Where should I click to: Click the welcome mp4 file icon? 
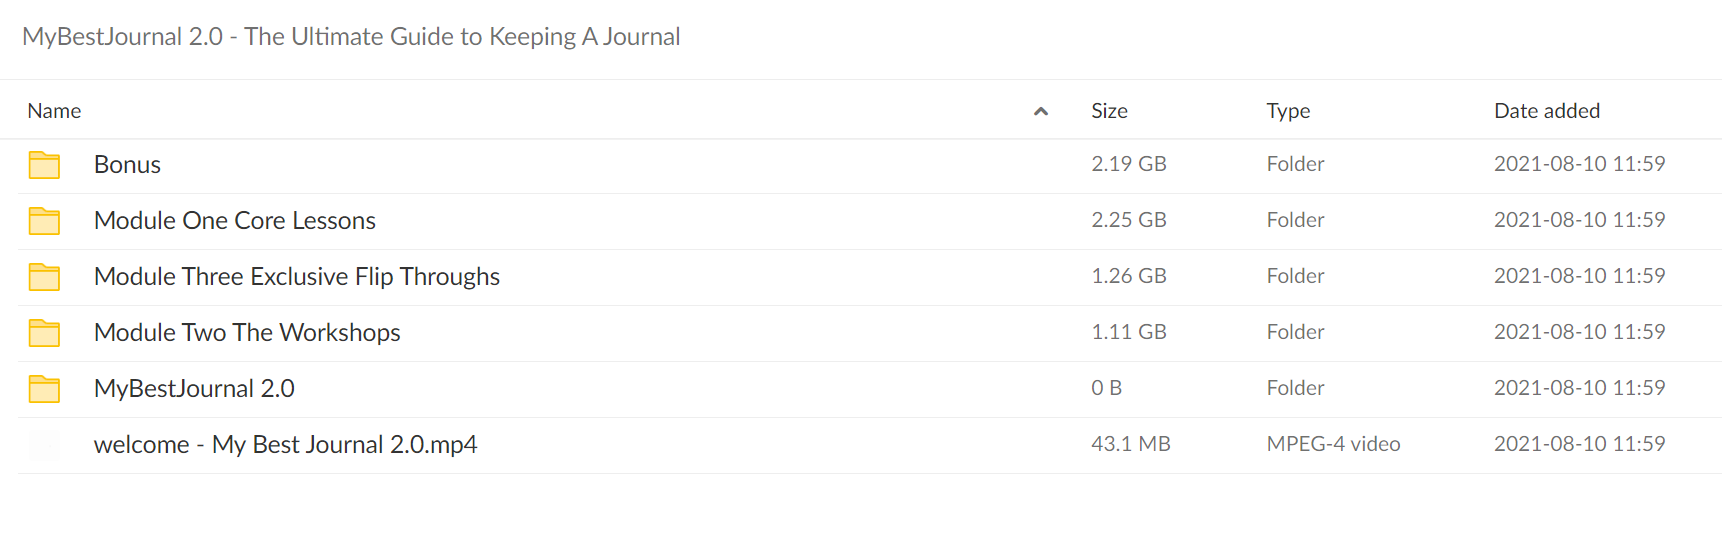click(x=44, y=445)
